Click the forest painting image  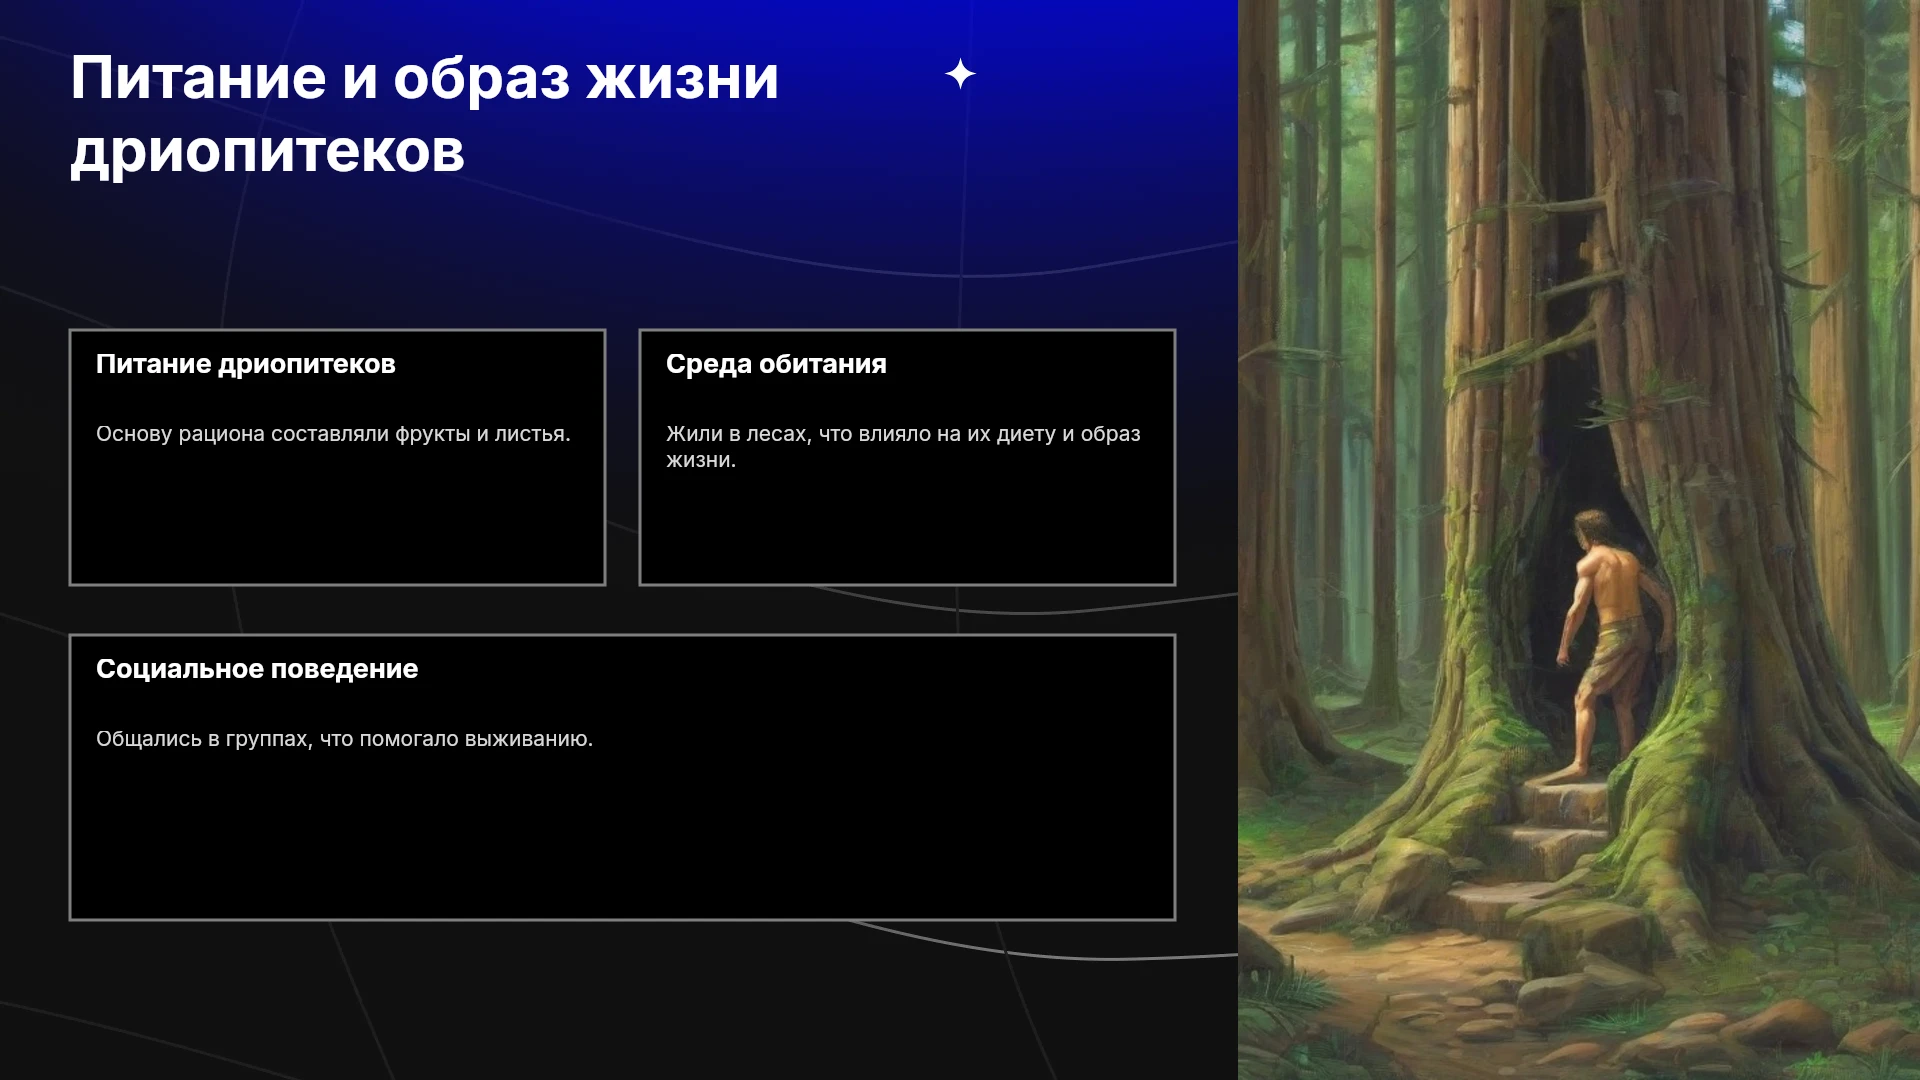(x=1579, y=540)
